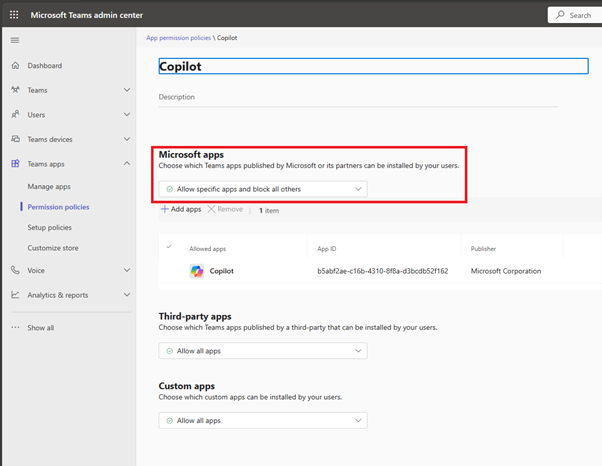Go to Setup policies page
Screen dimensions: 602x466
[x=50, y=228]
